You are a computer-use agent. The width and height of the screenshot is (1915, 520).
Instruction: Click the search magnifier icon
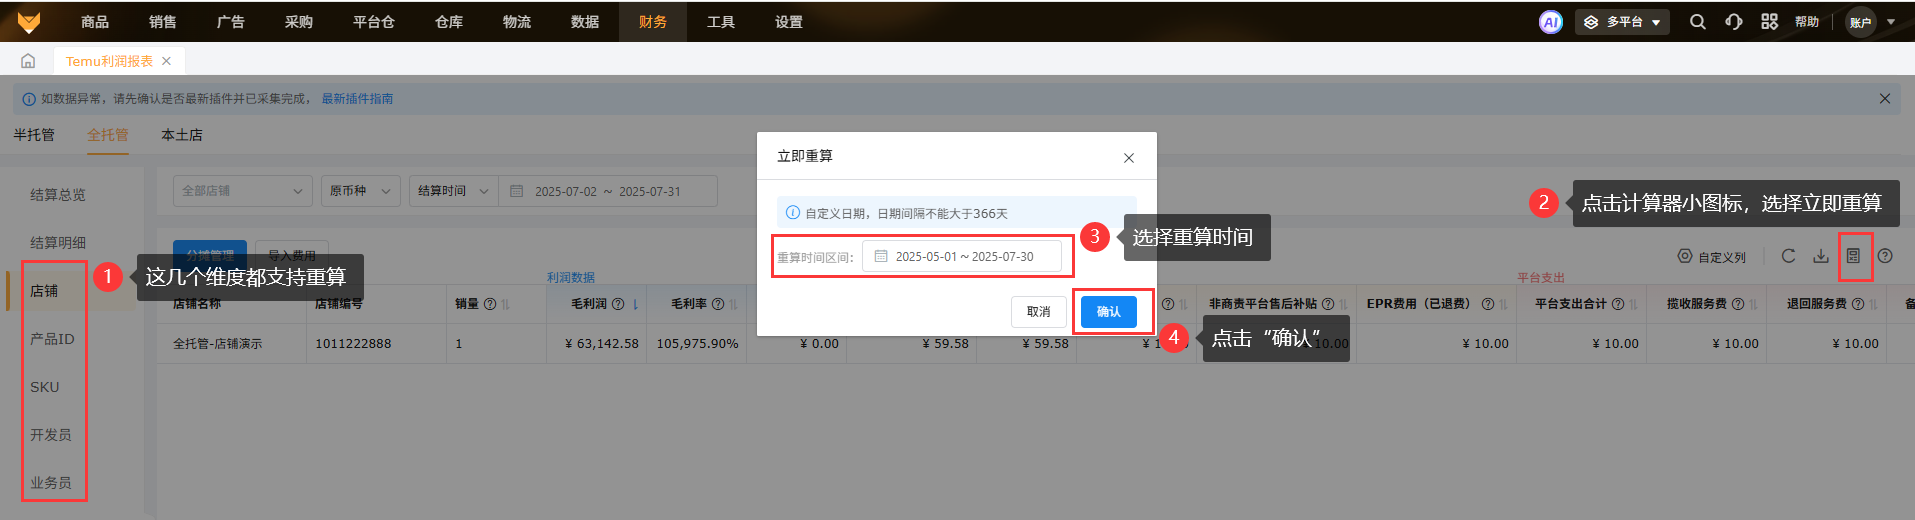click(1697, 22)
